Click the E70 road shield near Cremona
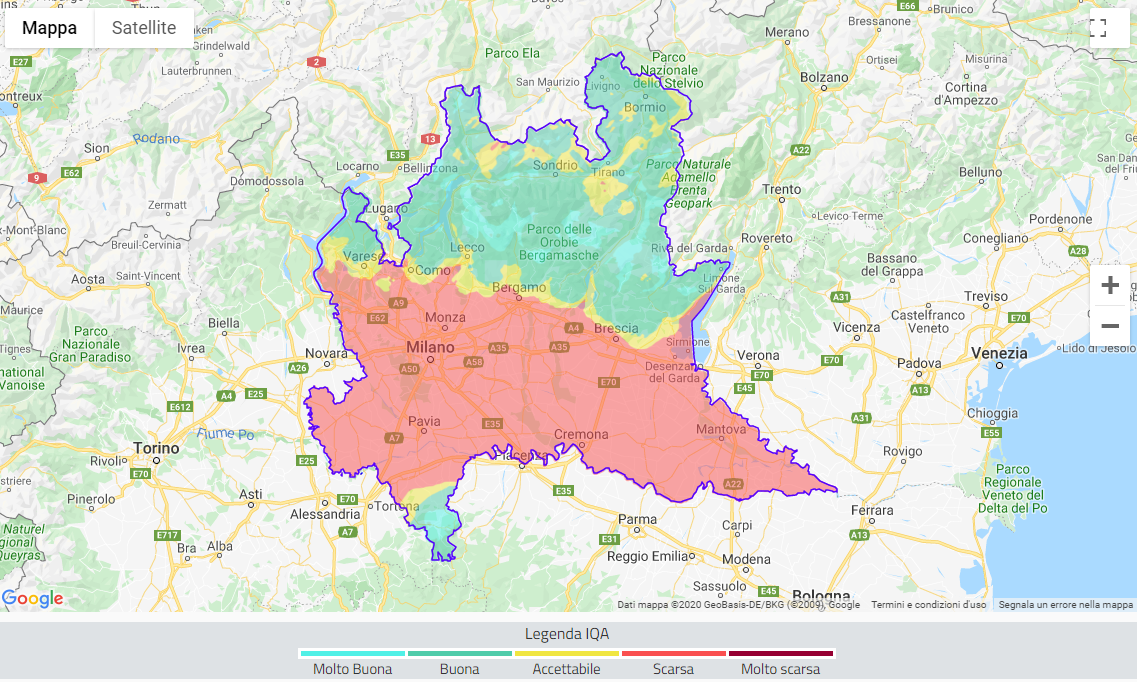 tap(608, 382)
